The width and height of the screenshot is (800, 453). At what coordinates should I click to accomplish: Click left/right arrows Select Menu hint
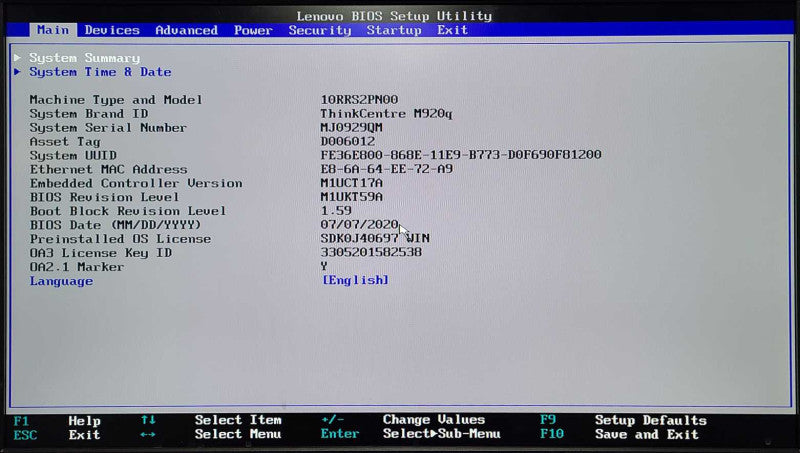pyautogui.click(x=211, y=434)
